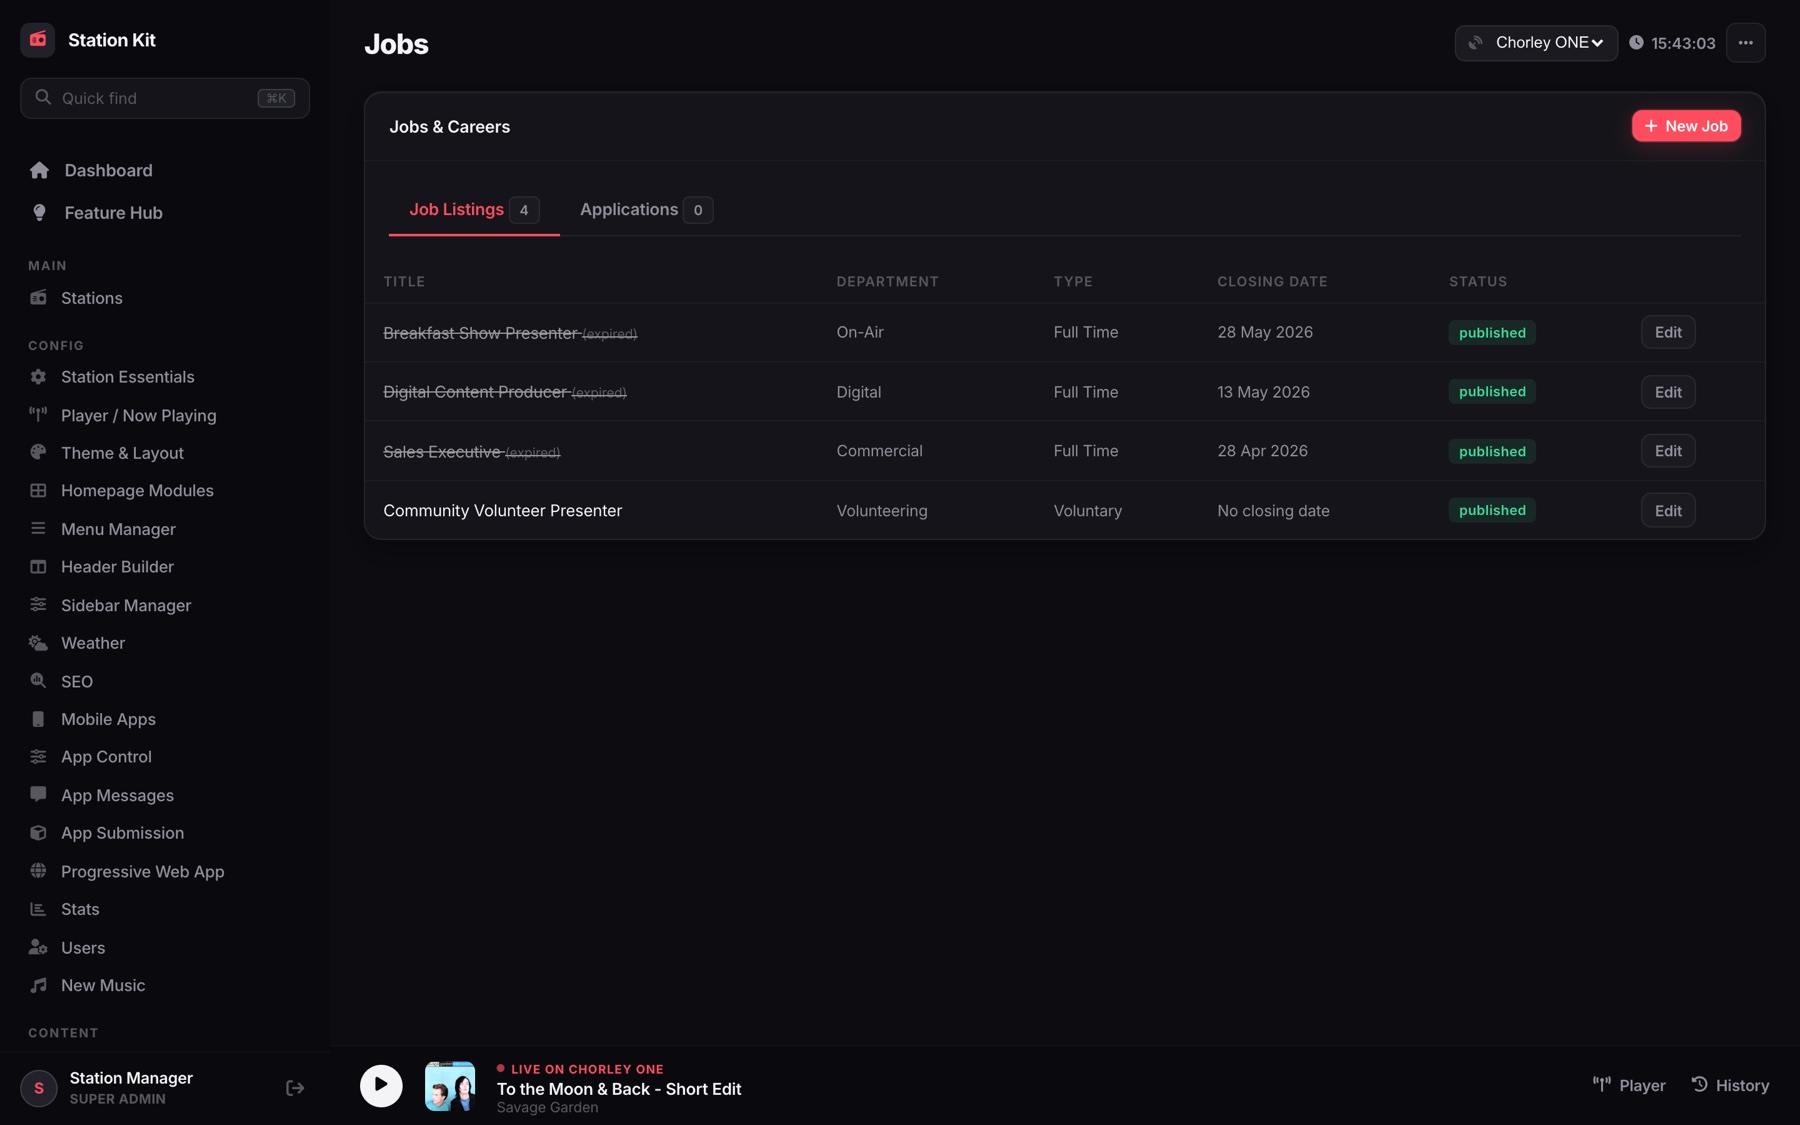
Task: Click the logout icon beside Station Manager
Action: tap(295, 1087)
